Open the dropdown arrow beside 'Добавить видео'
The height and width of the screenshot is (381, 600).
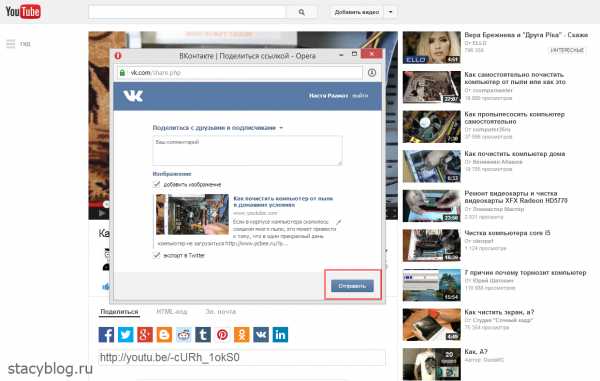point(390,12)
